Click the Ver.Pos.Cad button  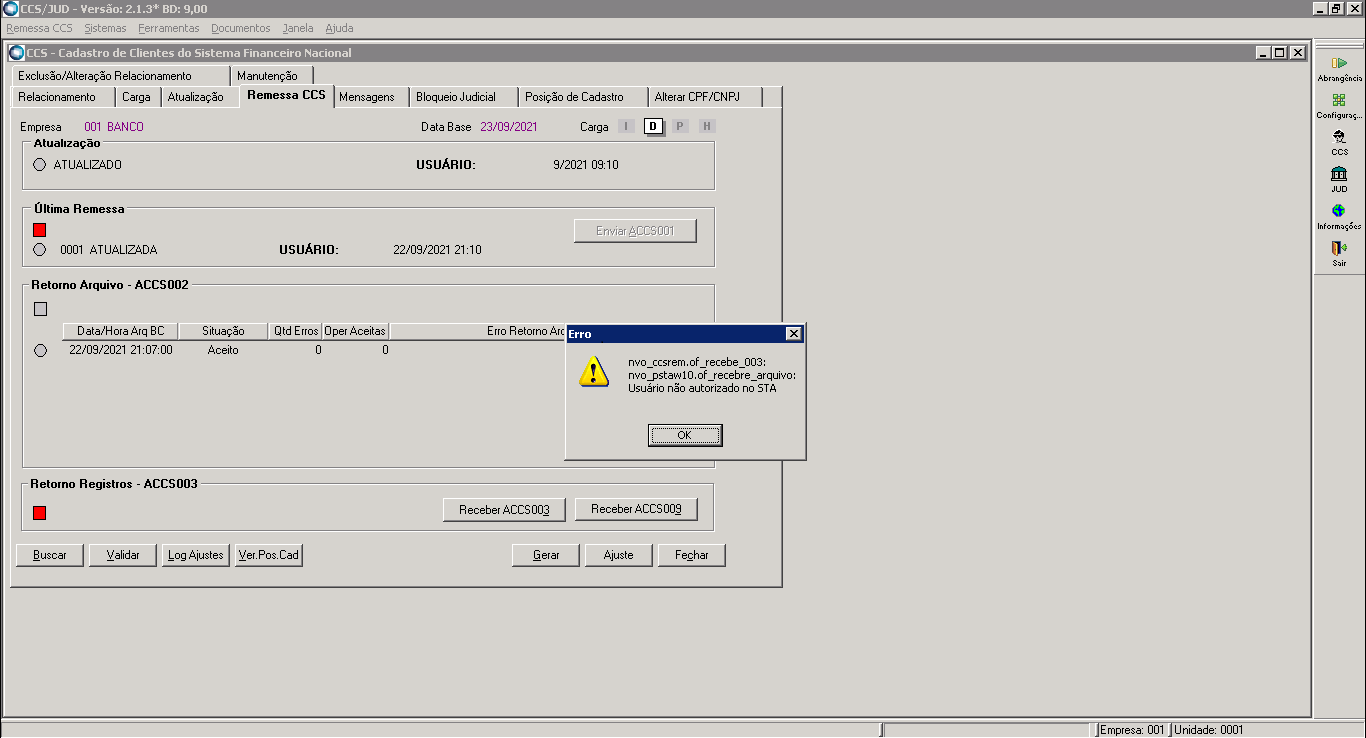click(268, 555)
